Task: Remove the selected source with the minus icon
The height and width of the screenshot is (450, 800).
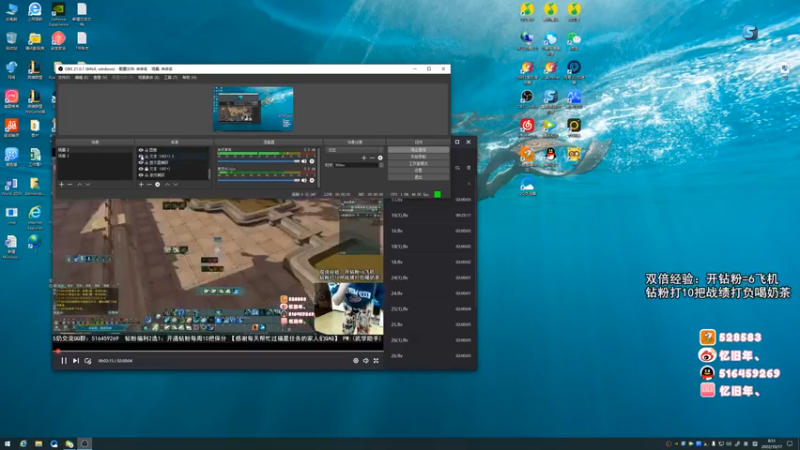Action: pos(149,185)
